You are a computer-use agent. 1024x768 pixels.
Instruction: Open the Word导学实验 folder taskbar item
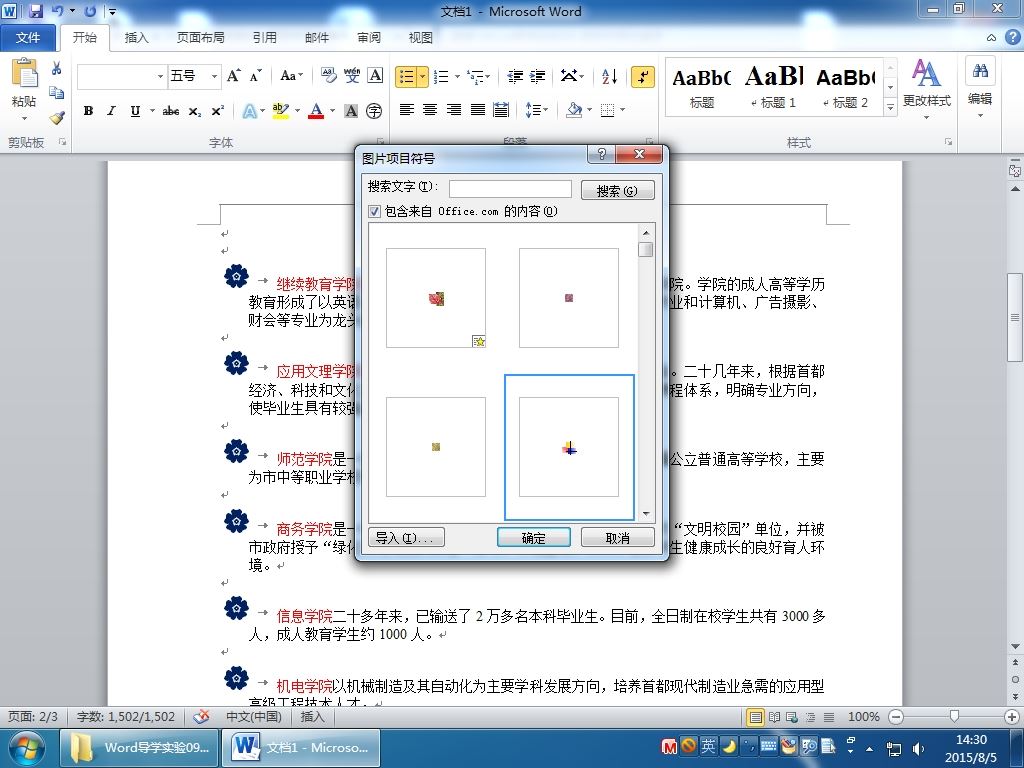138,748
